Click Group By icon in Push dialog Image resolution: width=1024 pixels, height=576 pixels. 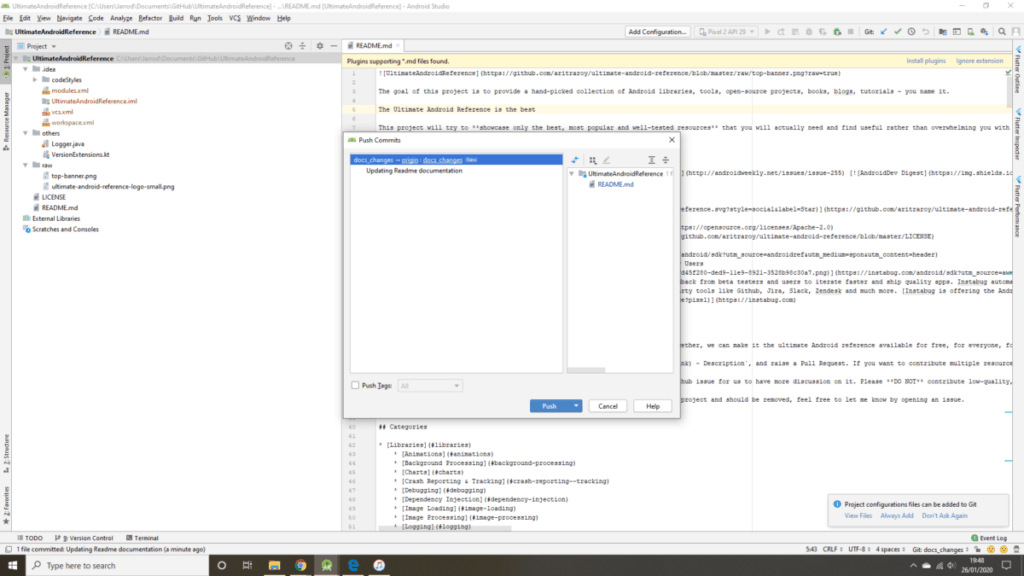(x=593, y=160)
